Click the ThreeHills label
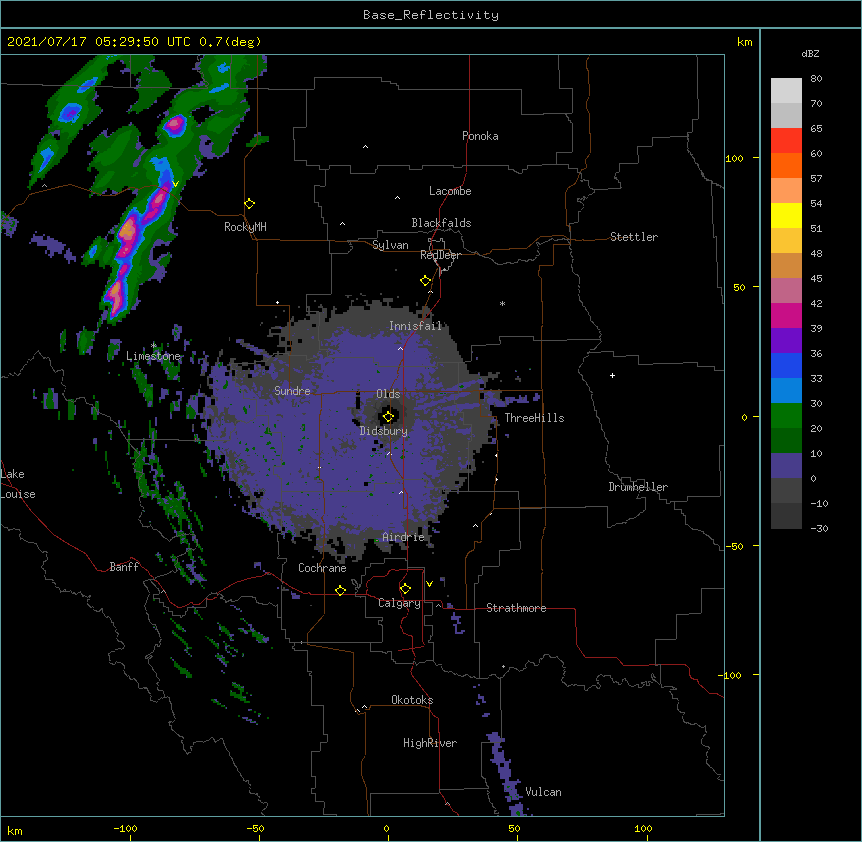Screen dimensions: 862x842 point(534,418)
